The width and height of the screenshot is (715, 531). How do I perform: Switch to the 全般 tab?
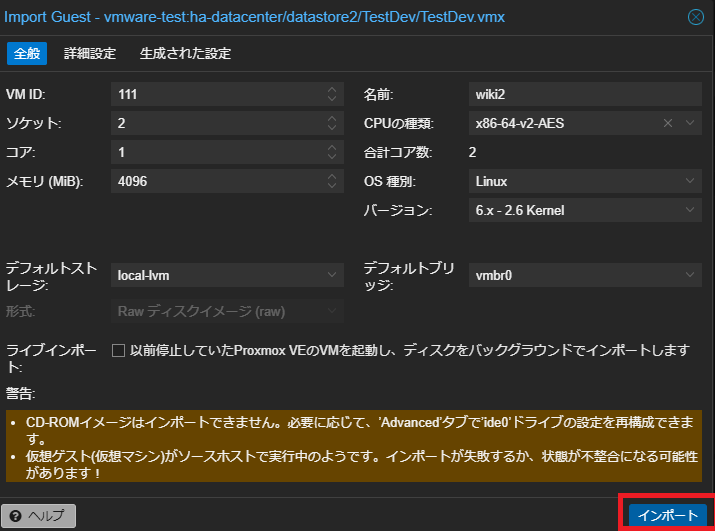[x=27, y=53]
